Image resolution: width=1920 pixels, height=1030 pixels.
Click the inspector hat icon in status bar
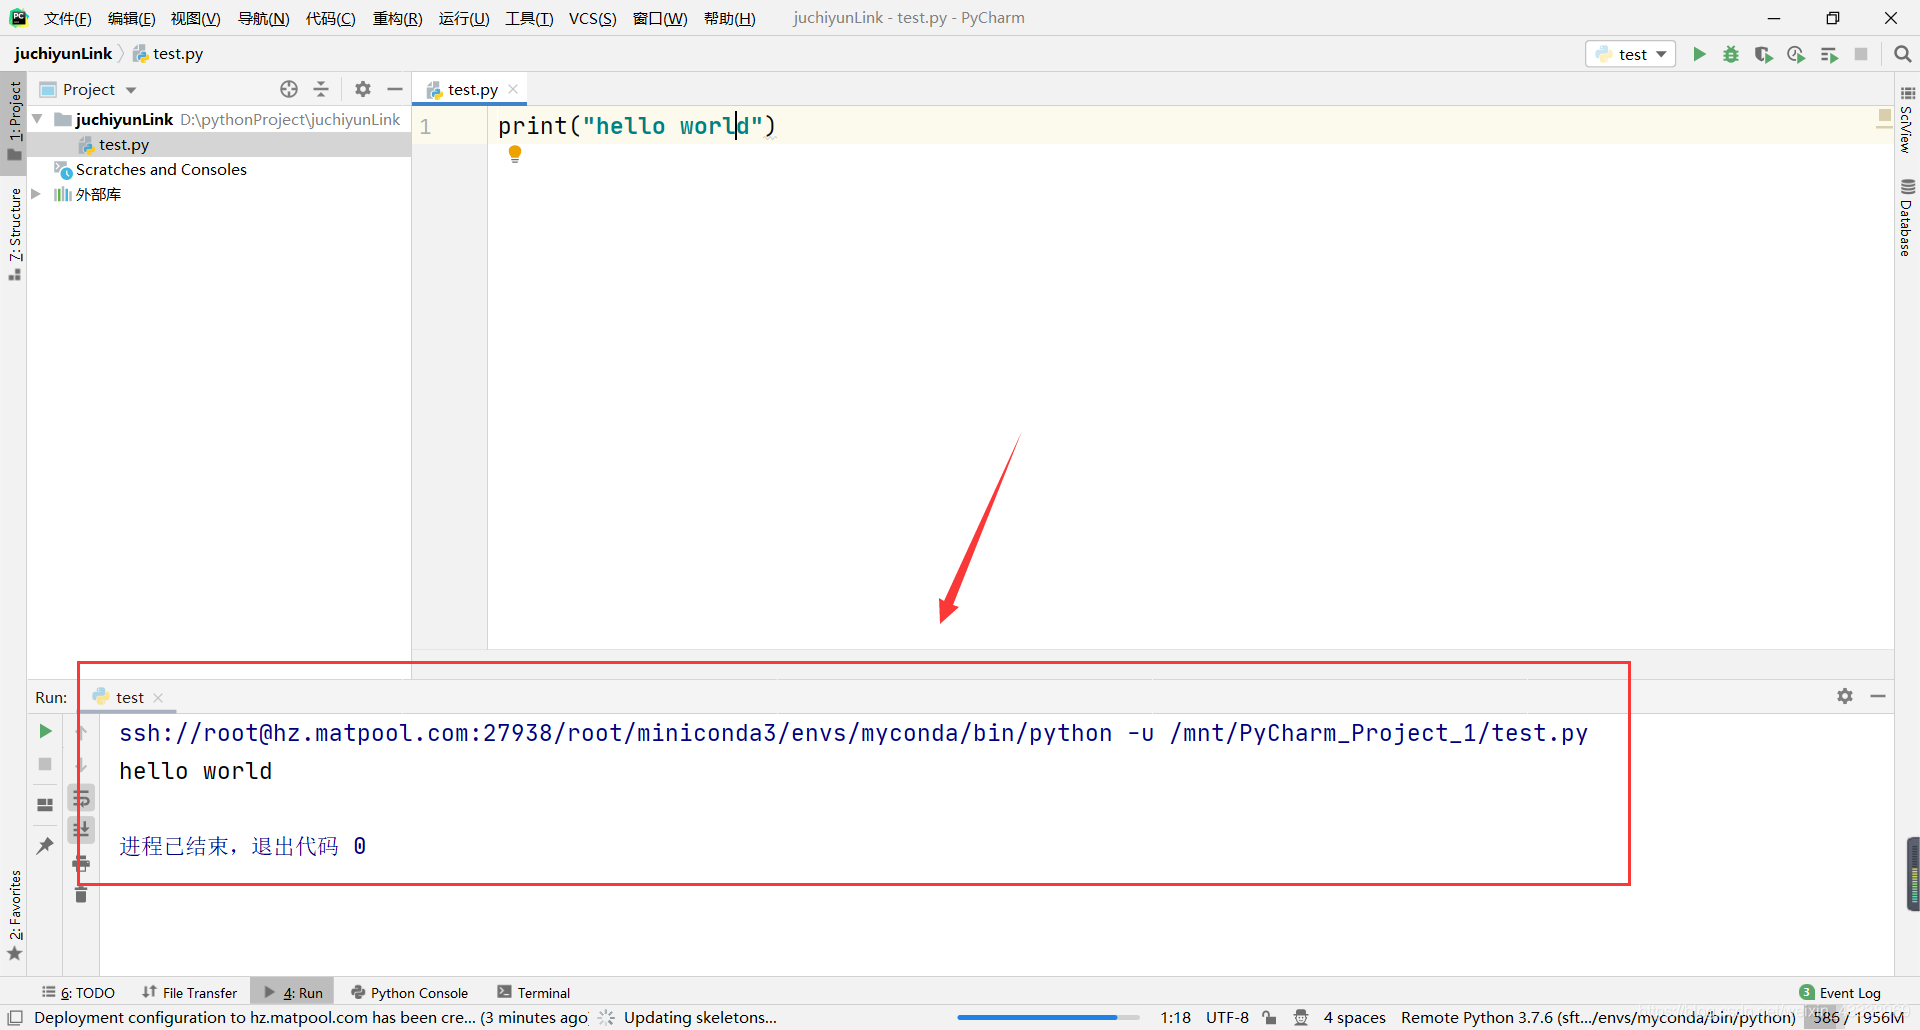click(1301, 1017)
